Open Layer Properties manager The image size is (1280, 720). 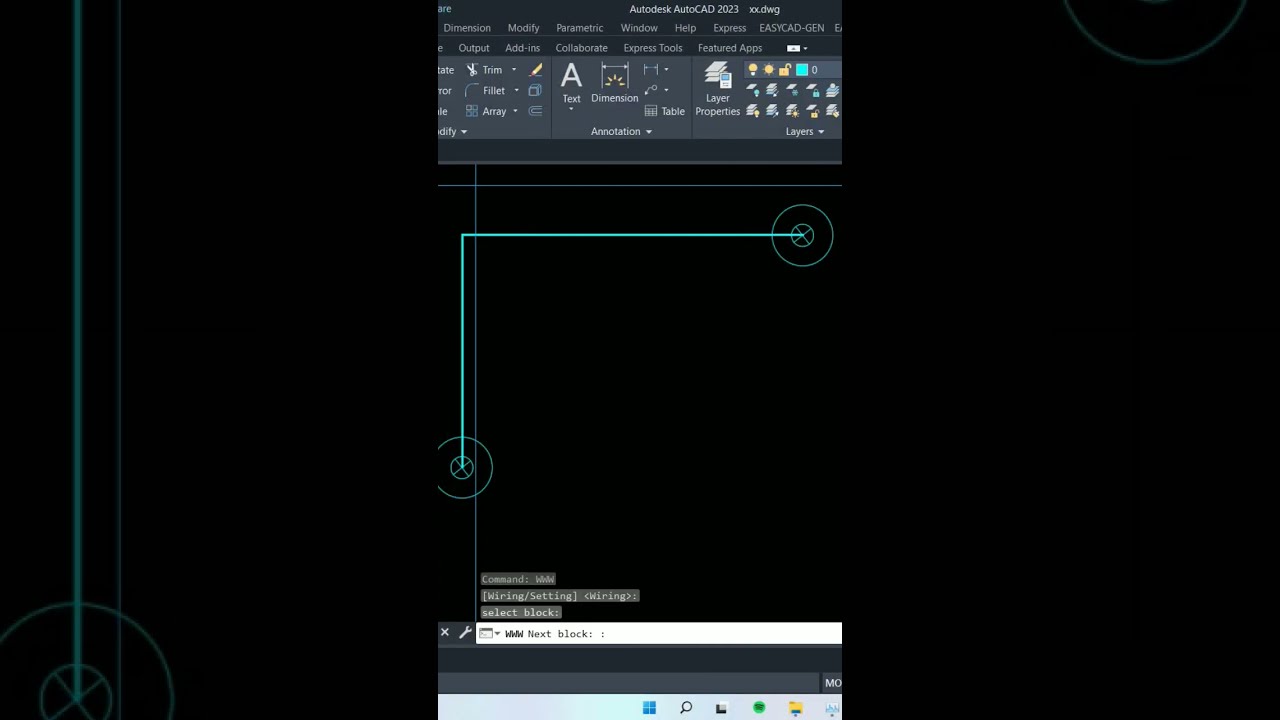coord(718,90)
